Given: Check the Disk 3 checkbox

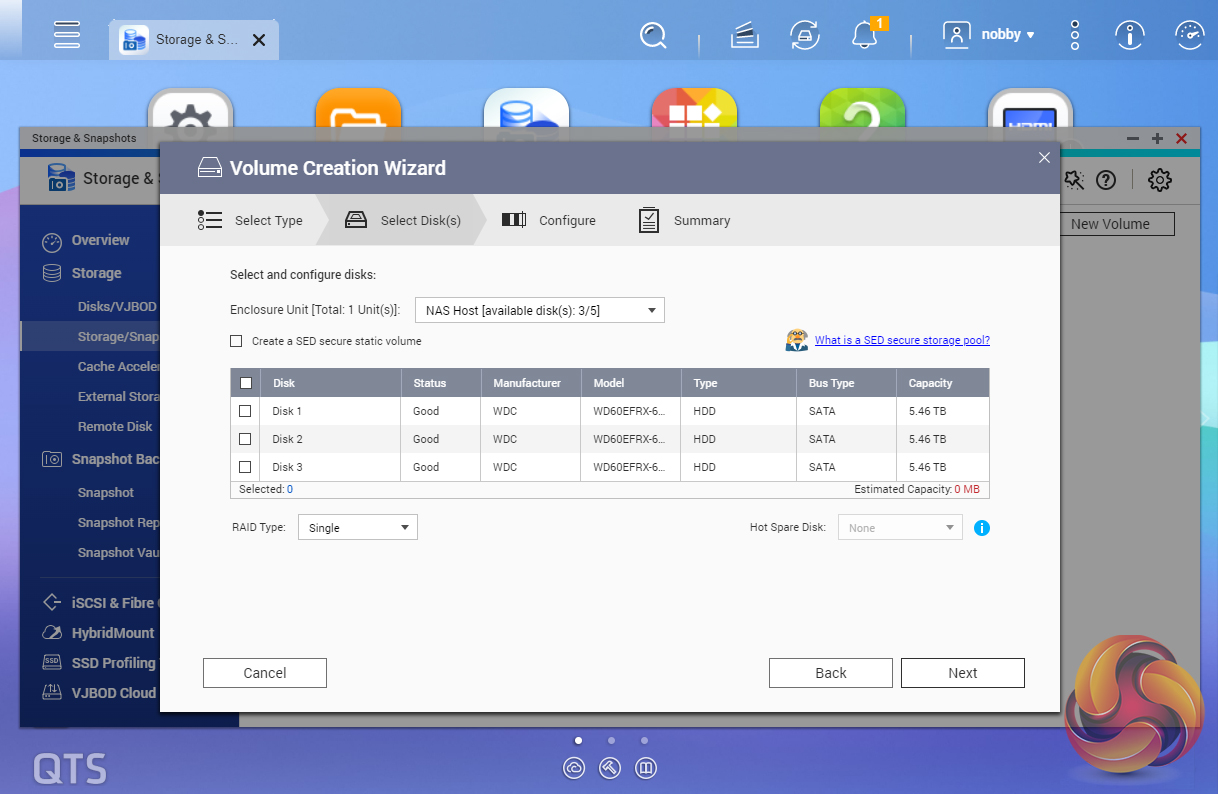Looking at the screenshot, I should click(245, 467).
